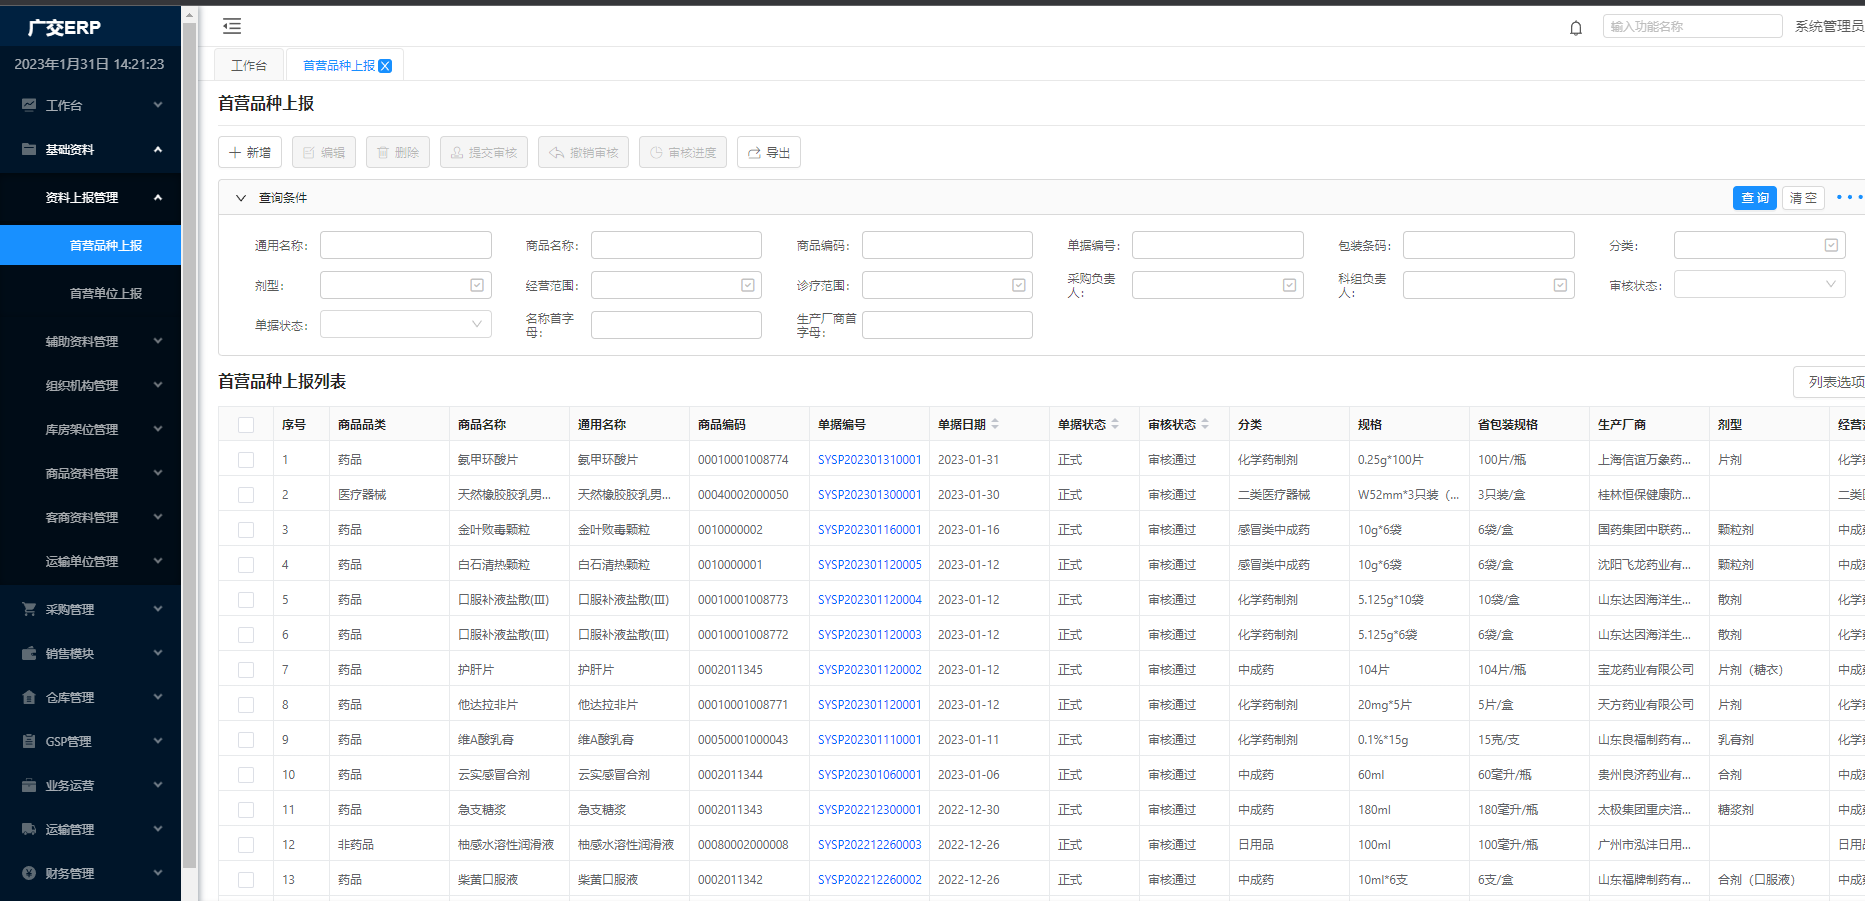Toggle the select-all checkbox in the table header

(246, 425)
